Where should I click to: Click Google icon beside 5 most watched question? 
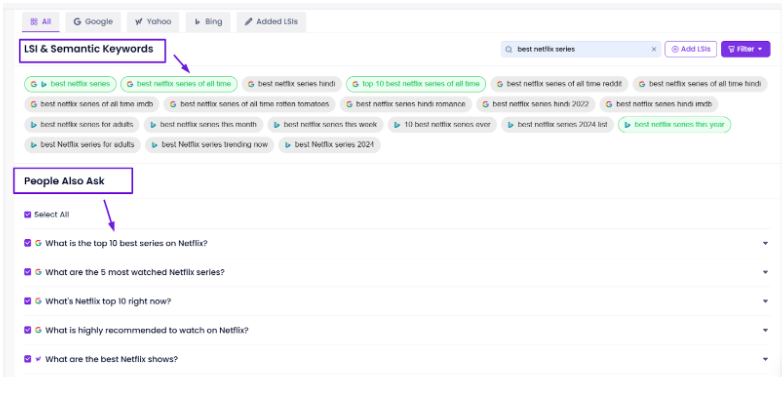click(38, 272)
